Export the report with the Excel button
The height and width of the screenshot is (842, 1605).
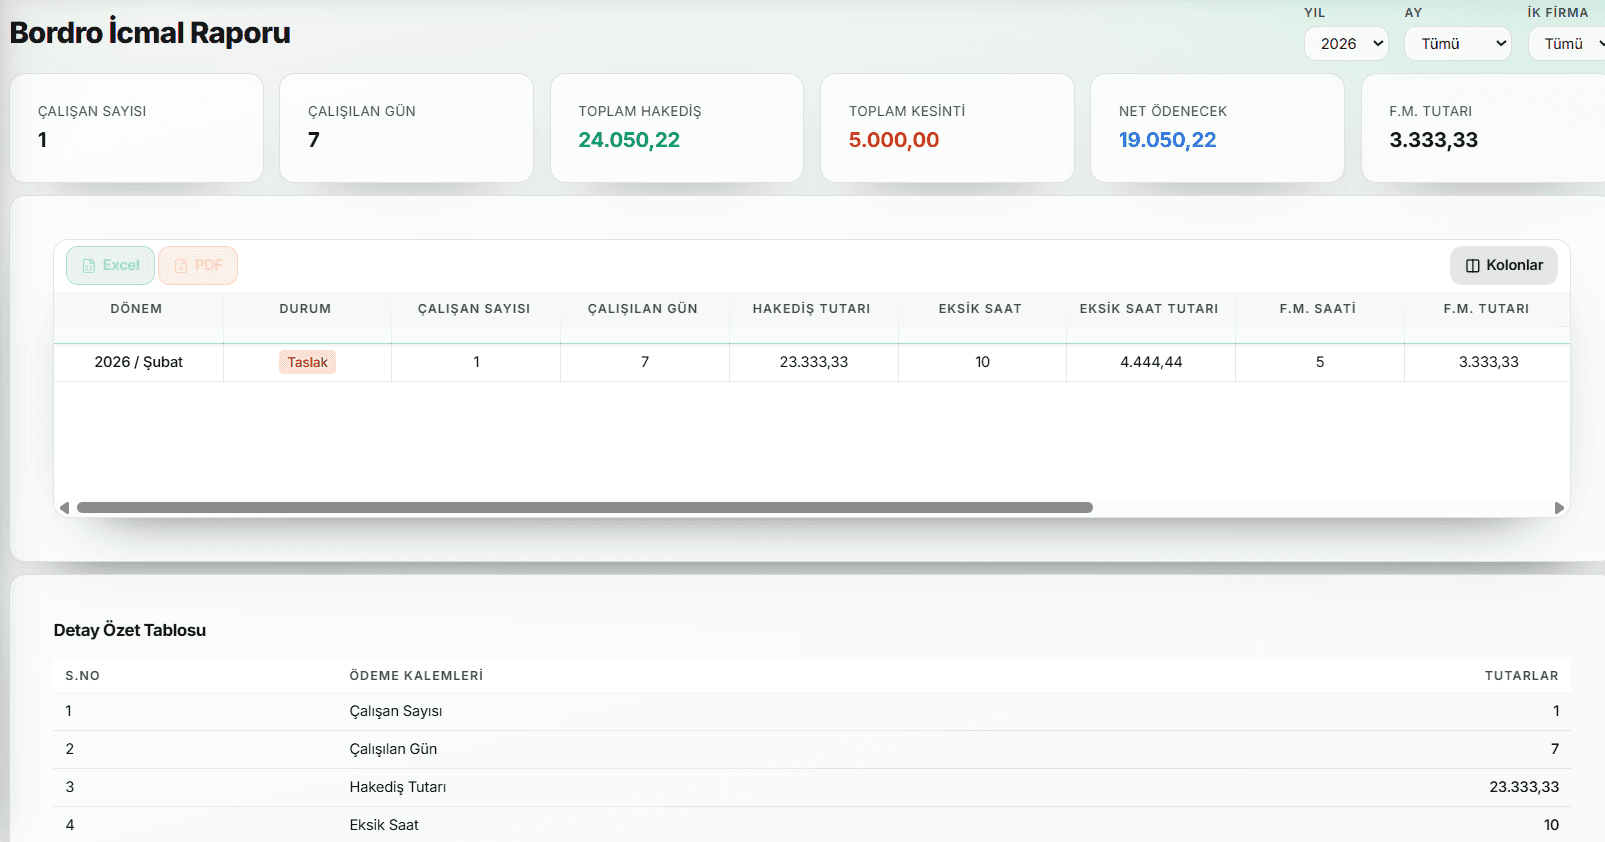click(x=110, y=265)
